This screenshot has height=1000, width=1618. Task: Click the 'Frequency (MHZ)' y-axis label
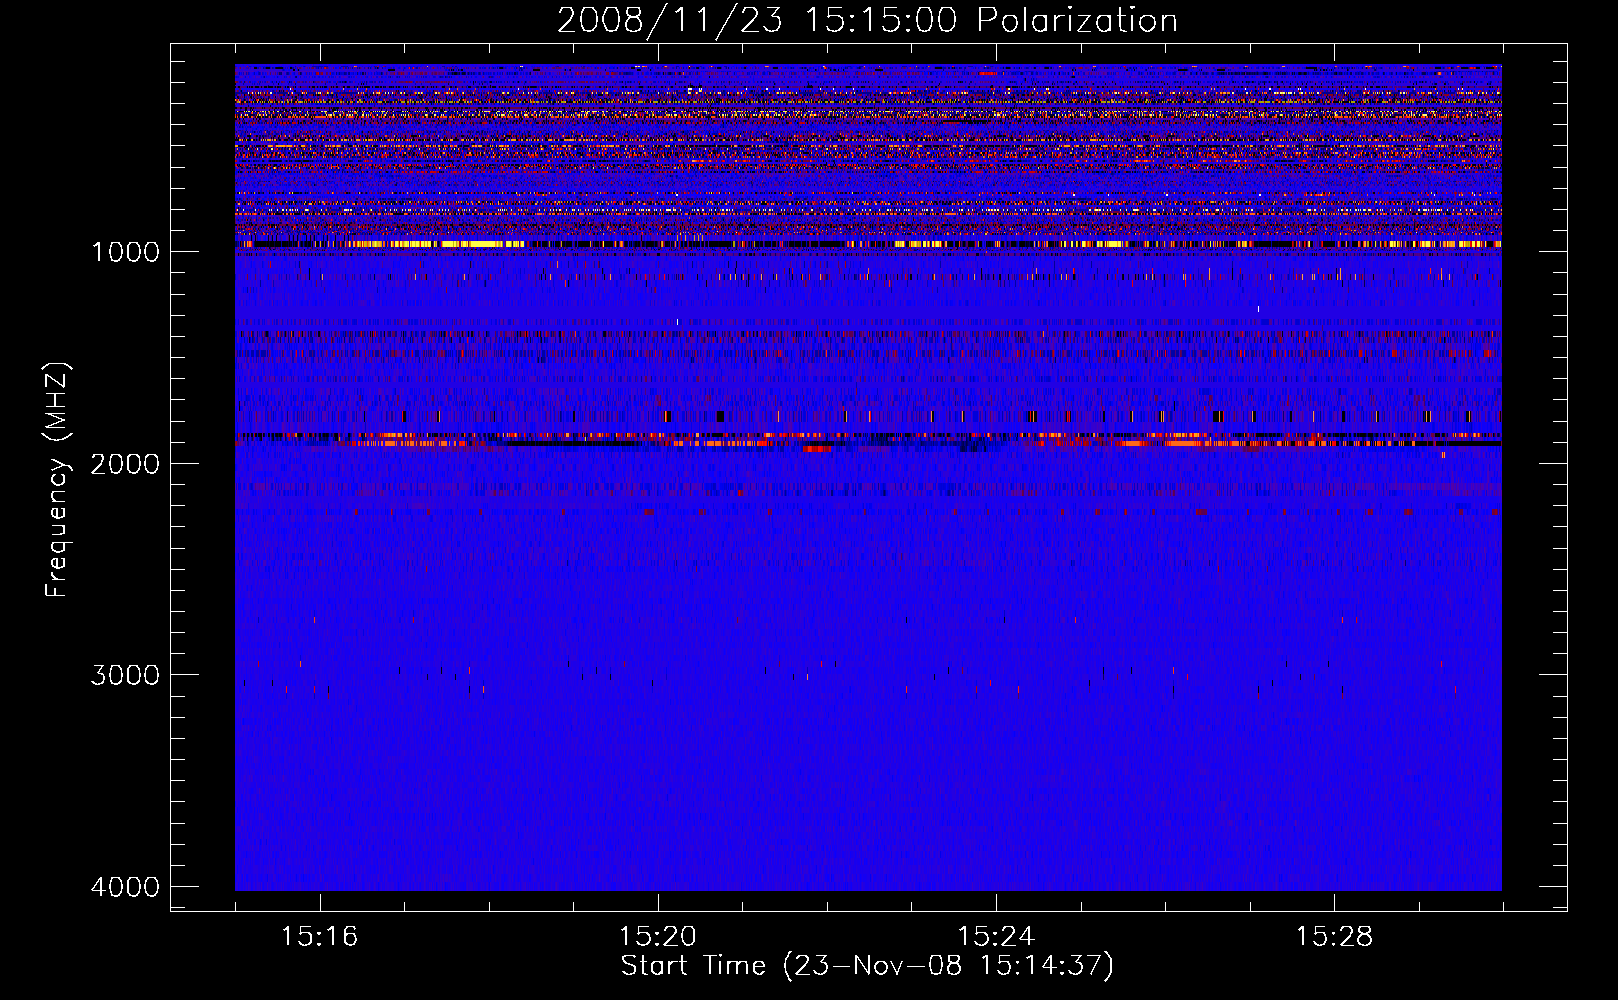coord(58,479)
